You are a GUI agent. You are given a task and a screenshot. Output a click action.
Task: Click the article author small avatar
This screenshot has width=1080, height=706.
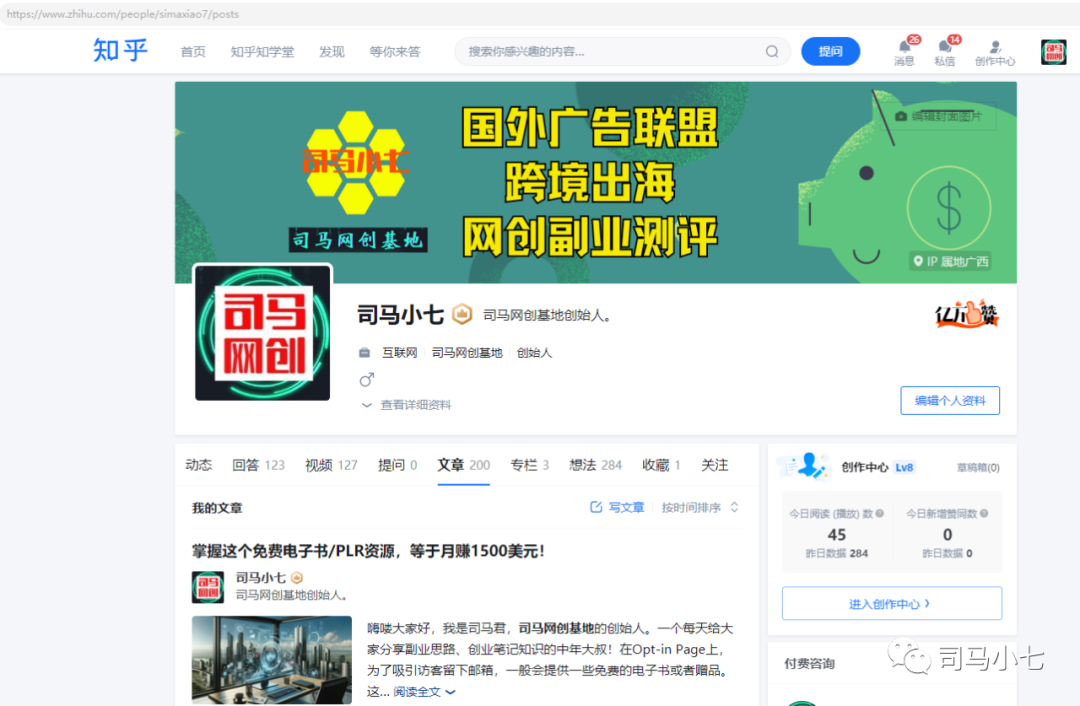click(207, 587)
